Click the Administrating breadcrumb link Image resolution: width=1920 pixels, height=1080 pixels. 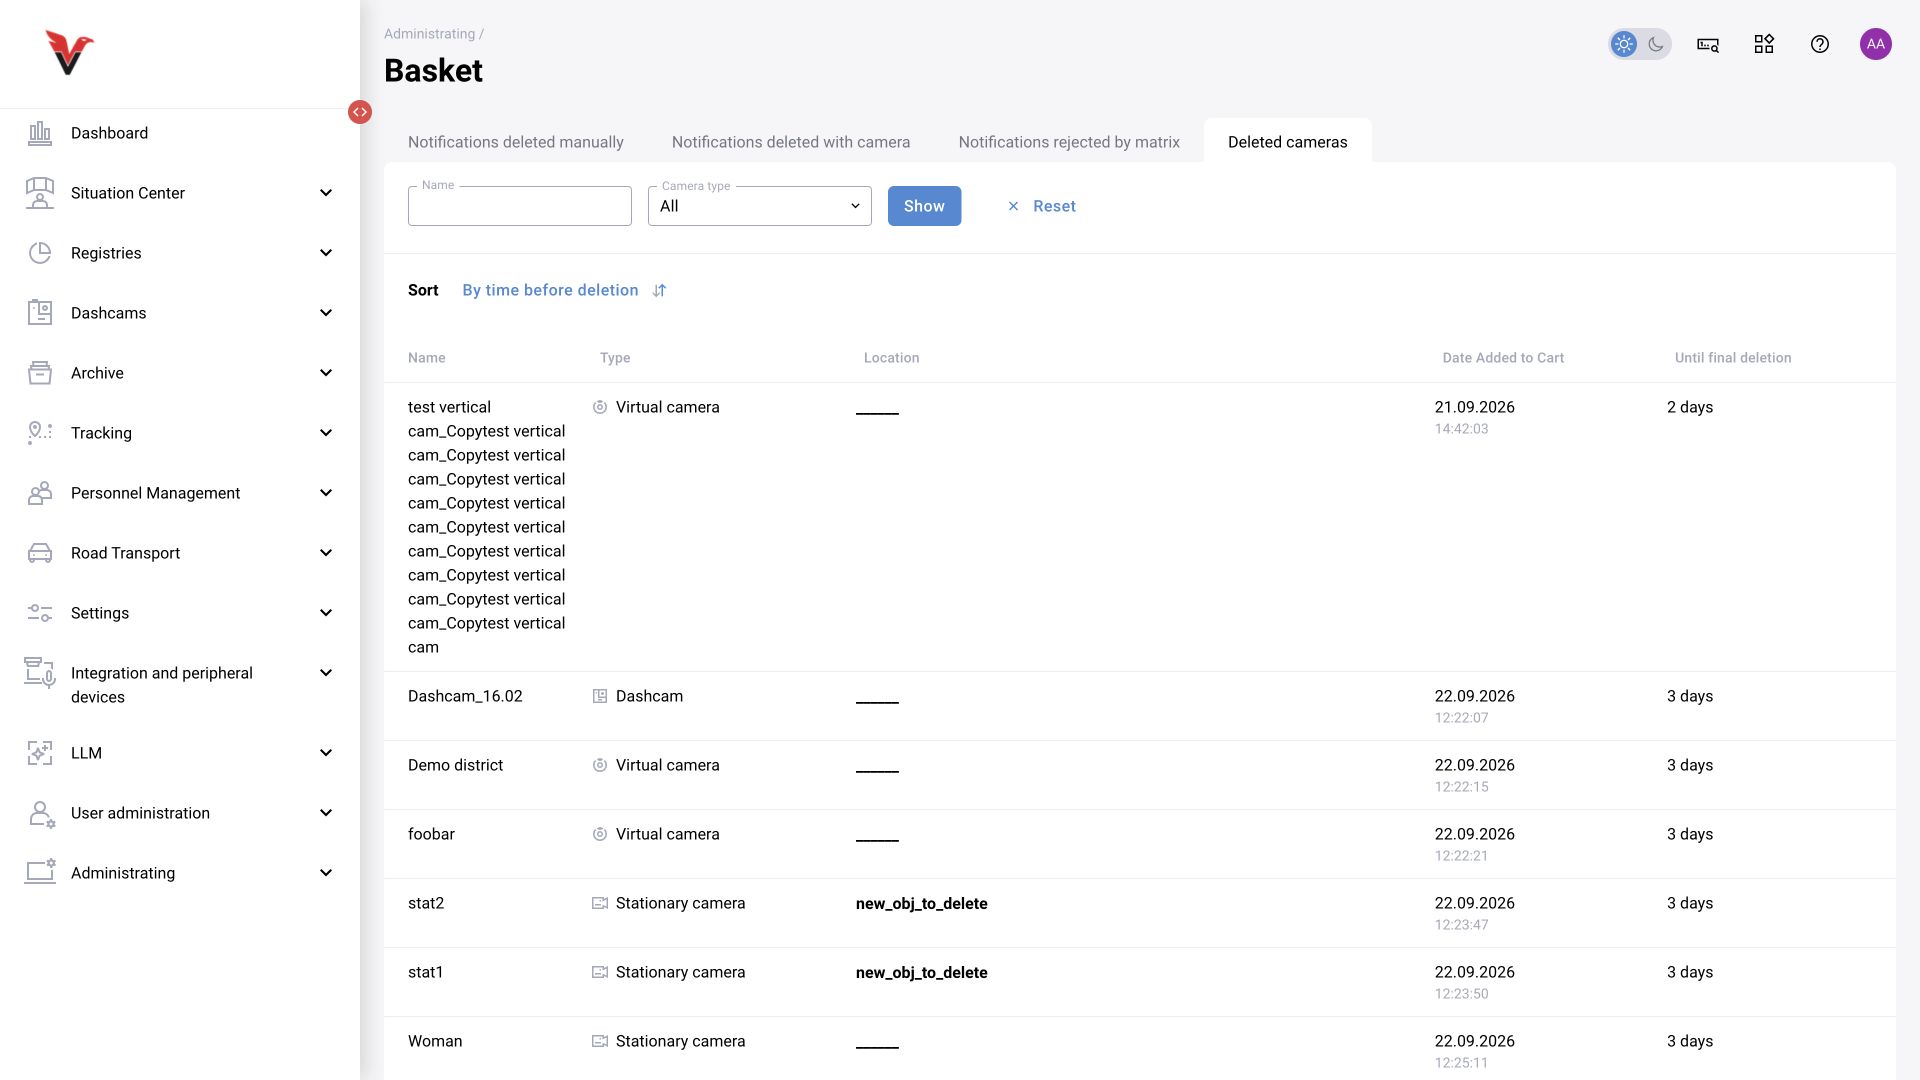430,34
